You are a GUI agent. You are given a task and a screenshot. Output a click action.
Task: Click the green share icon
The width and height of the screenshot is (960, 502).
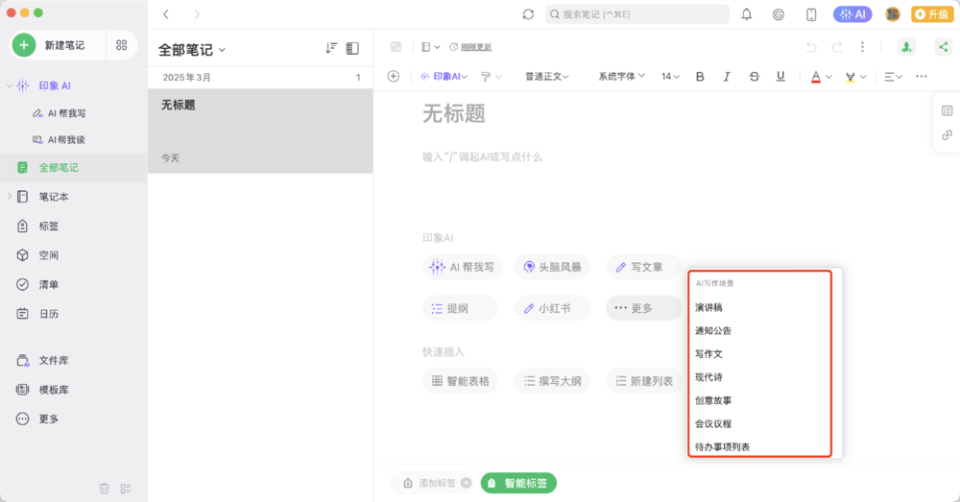pos(943,47)
